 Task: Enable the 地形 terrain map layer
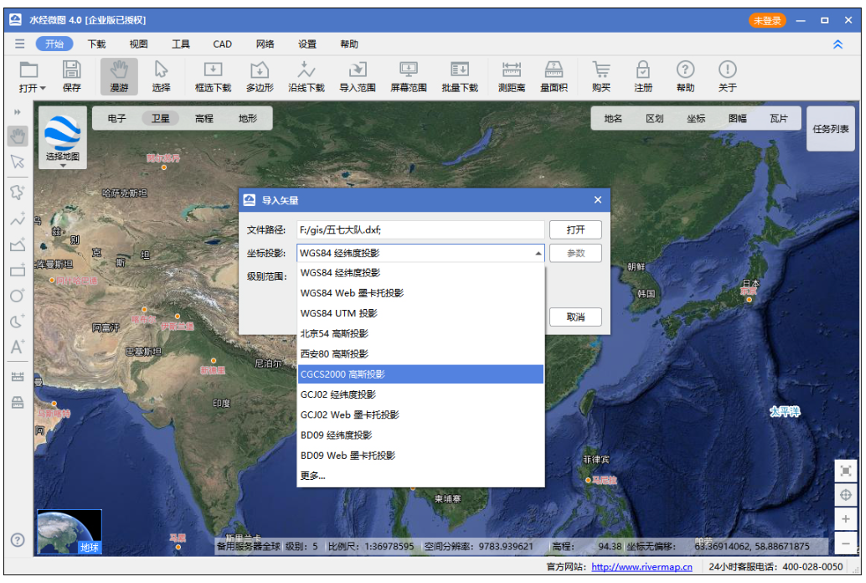[247, 118]
